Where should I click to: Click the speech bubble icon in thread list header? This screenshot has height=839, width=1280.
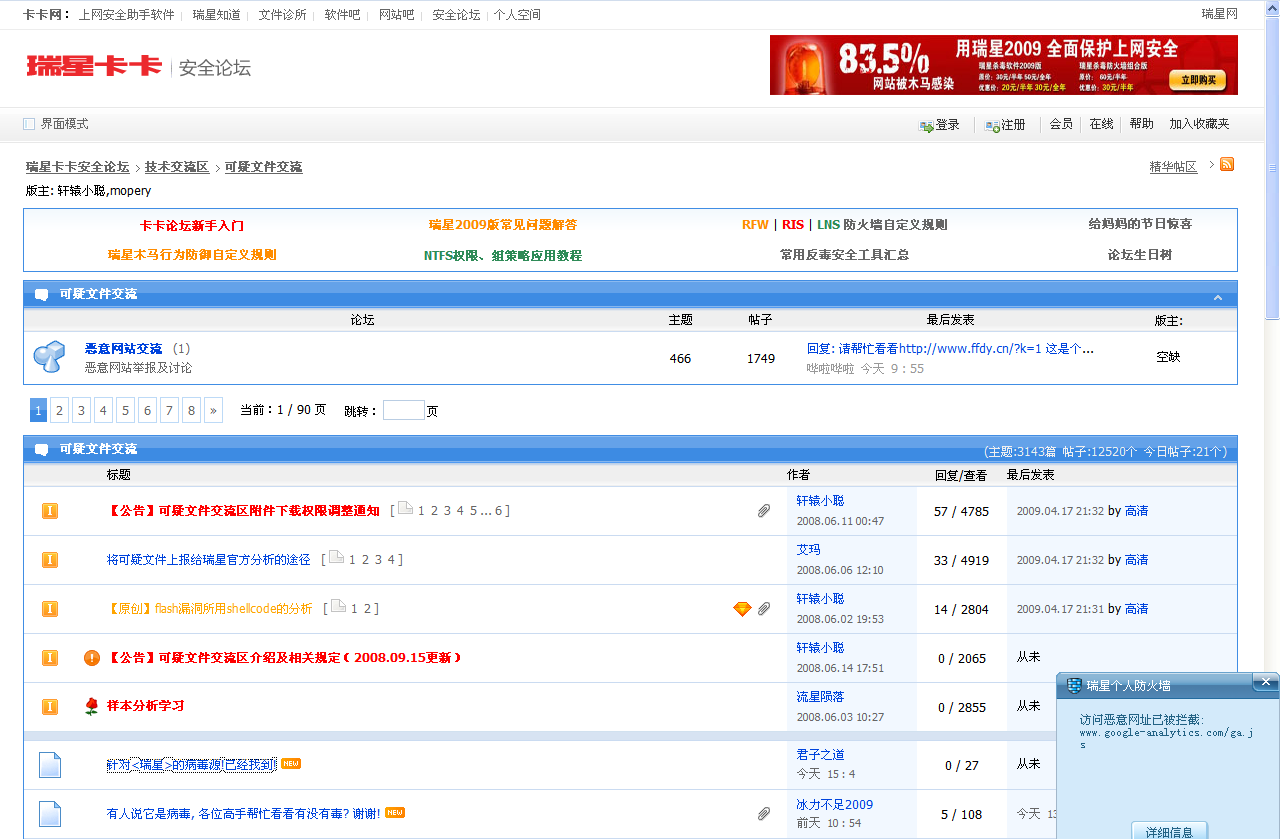tap(42, 450)
